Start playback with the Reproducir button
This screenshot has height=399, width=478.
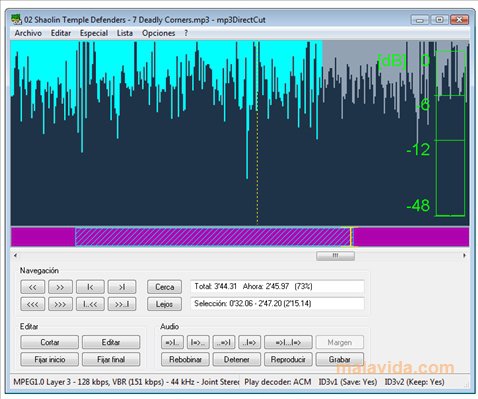click(x=288, y=360)
